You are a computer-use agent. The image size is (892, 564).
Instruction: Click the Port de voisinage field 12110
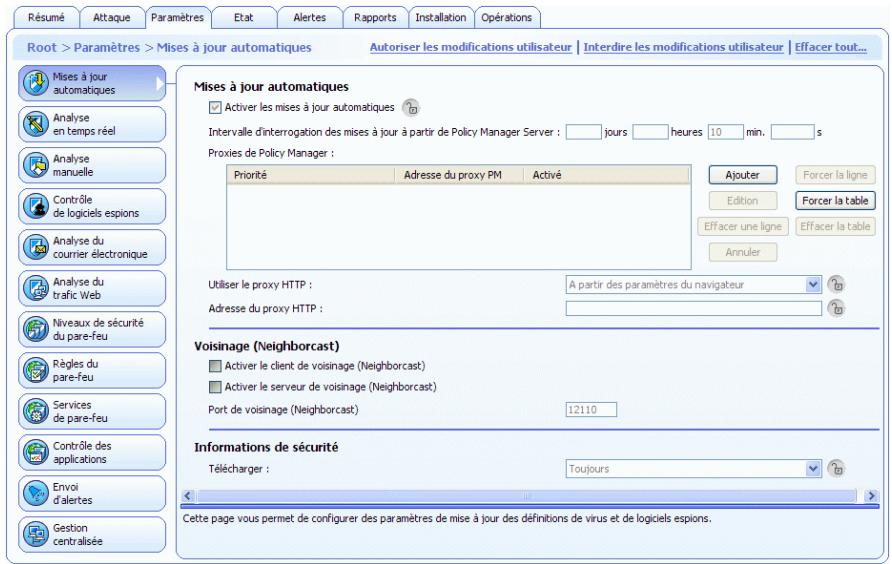click(x=591, y=410)
